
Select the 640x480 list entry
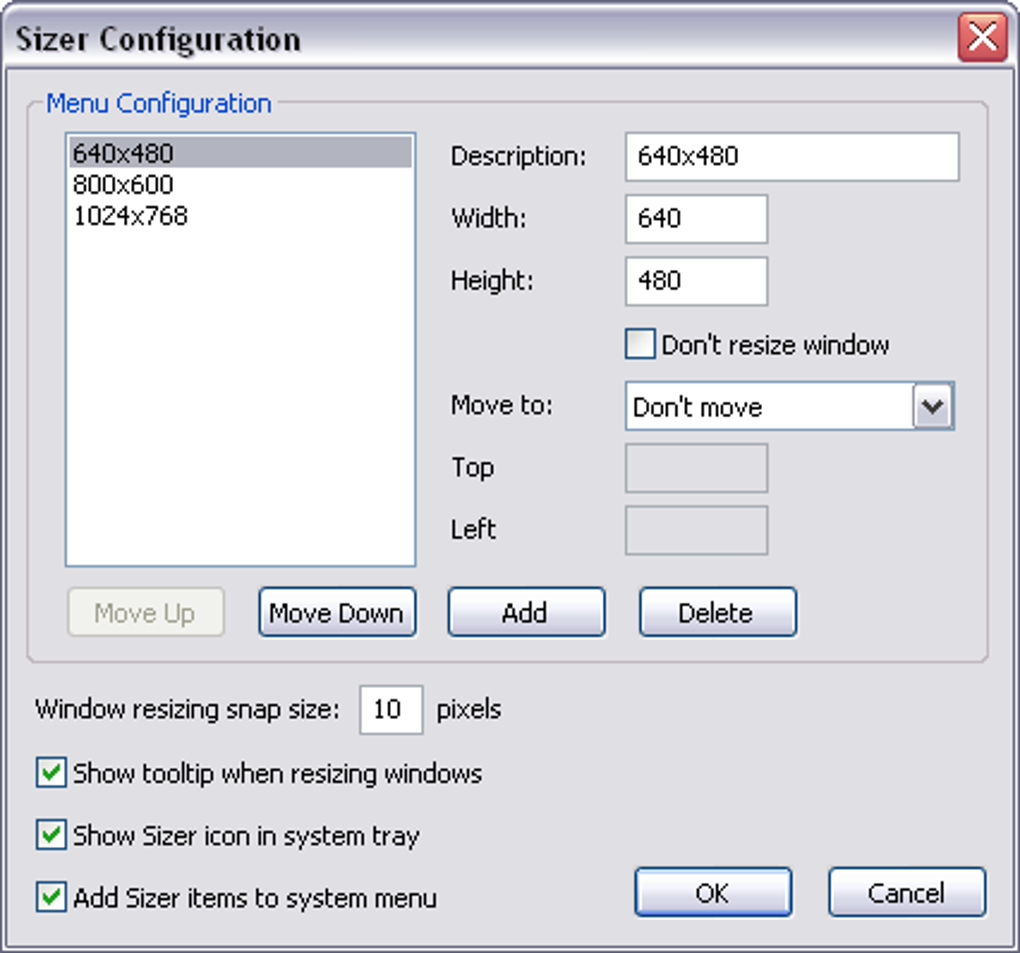[x=241, y=153]
